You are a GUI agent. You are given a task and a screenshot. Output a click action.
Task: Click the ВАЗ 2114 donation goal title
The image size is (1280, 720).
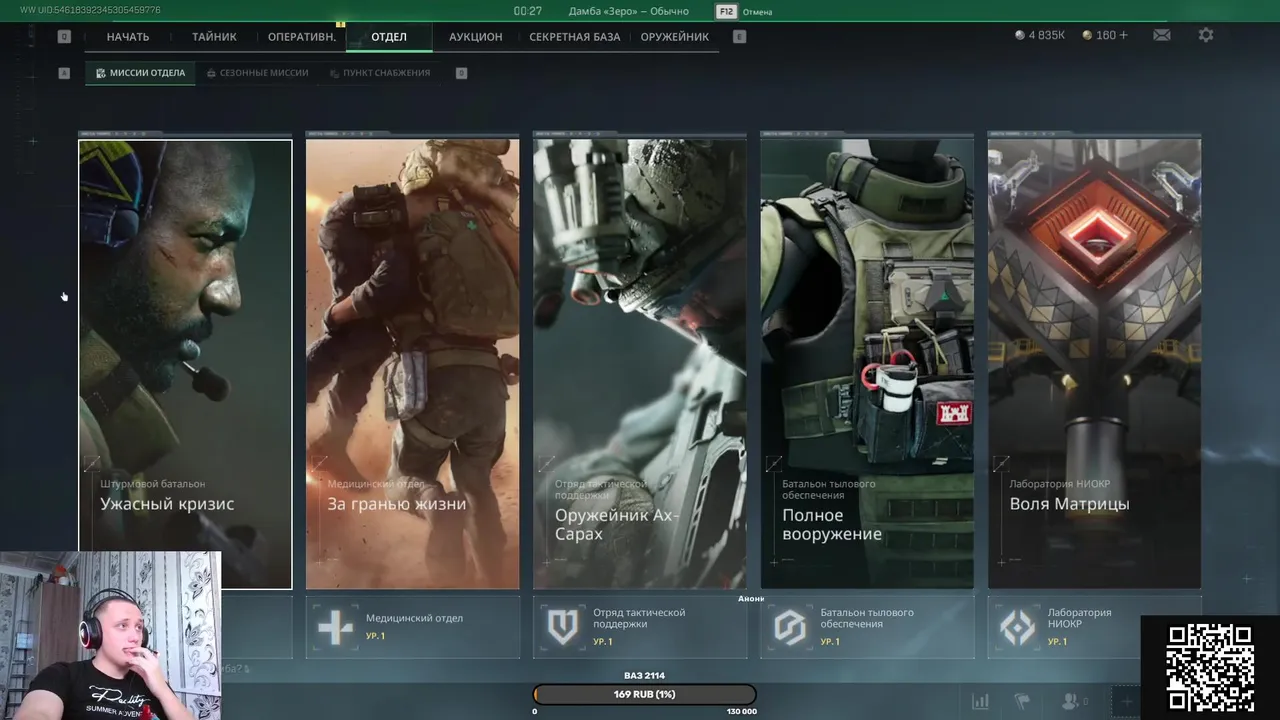point(644,676)
